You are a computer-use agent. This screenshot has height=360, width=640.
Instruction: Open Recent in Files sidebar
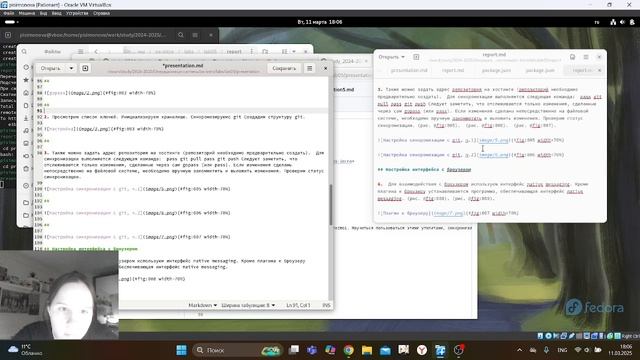pos(26,67)
